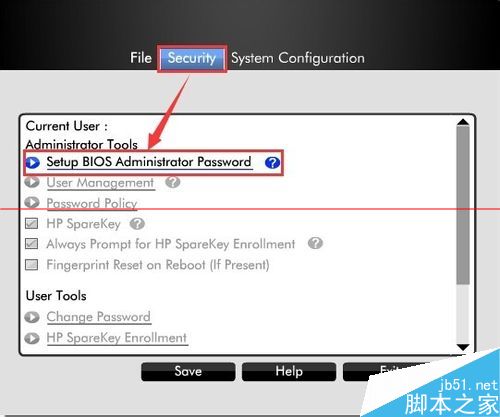The height and width of the screenshot is (417, 500).
Task: Enable Fingerprint Reset on Reboot checkbox
Action: click(x=32, y=265)
